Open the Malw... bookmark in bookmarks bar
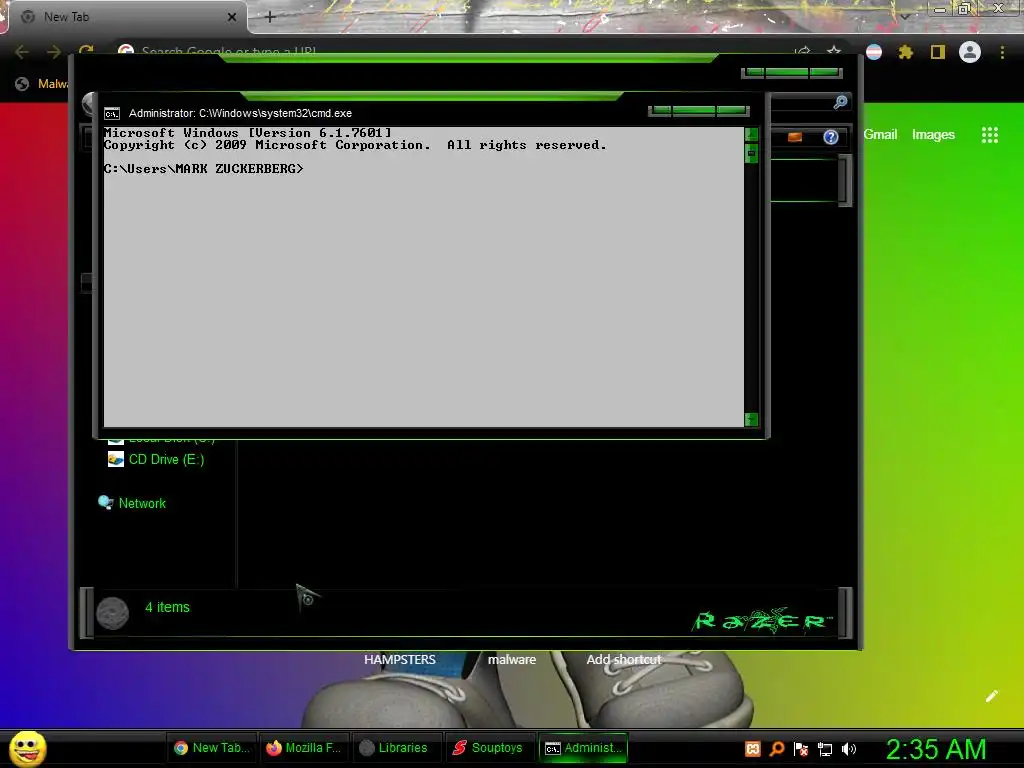 point(42,84)
